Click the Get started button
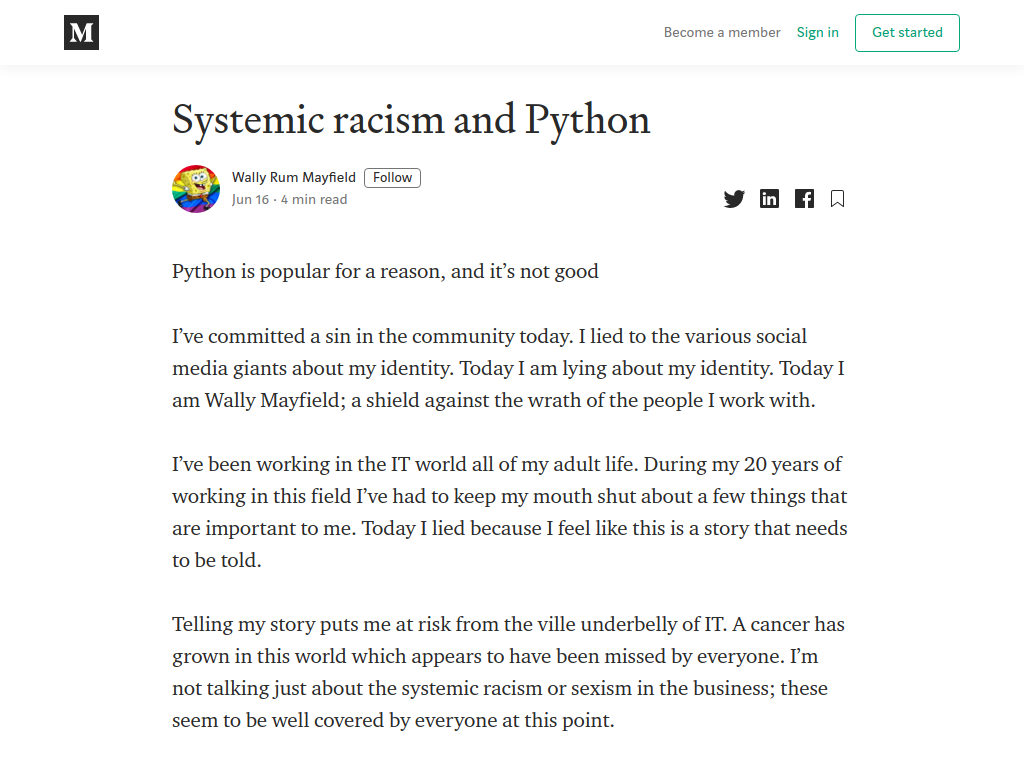1024x768 pixels. [907, 33]
